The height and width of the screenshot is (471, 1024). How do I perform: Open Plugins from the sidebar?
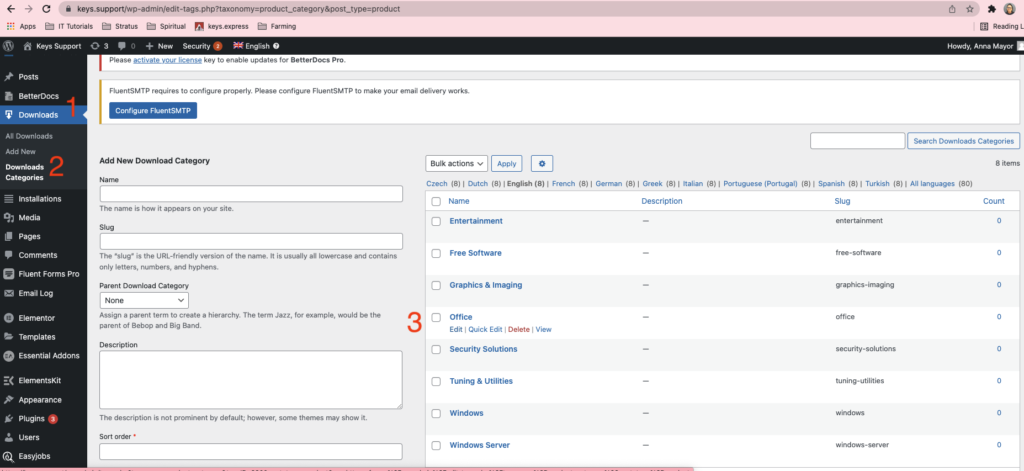pyautogui.click(x=32, y=418)
